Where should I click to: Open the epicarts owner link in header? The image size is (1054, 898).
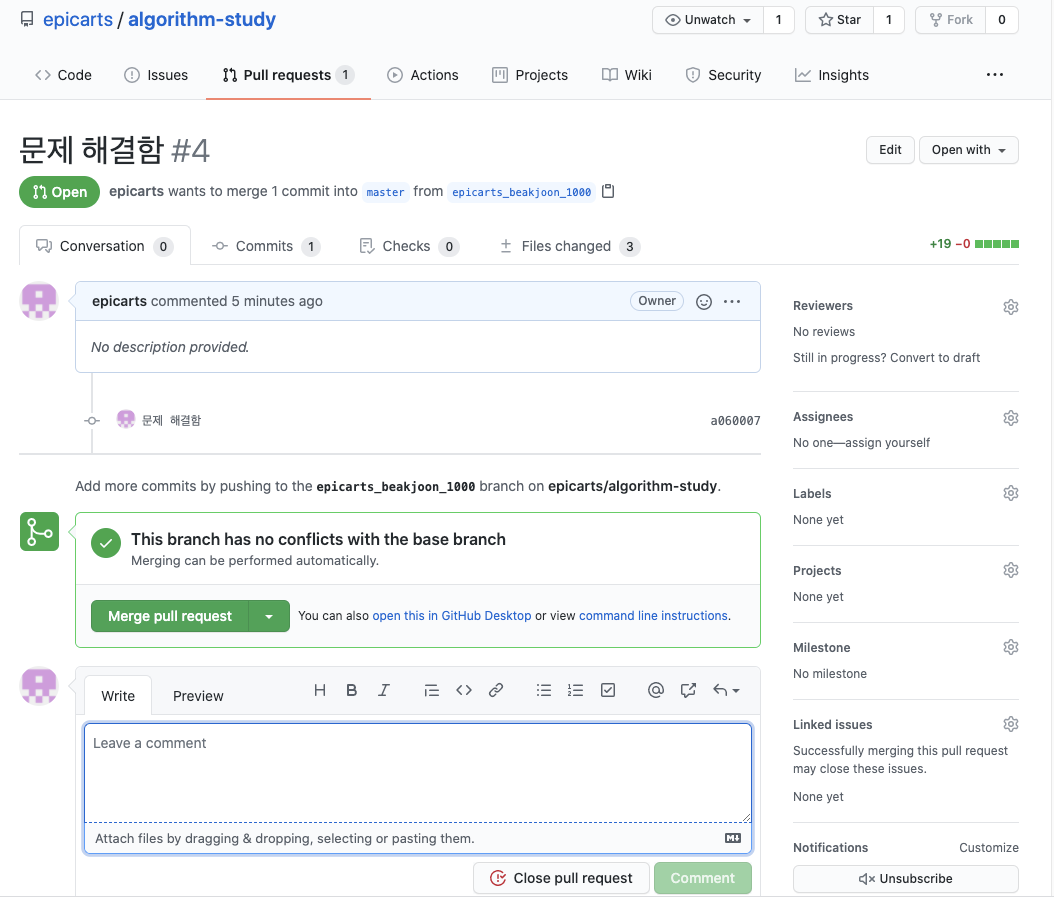pos(78,19)
